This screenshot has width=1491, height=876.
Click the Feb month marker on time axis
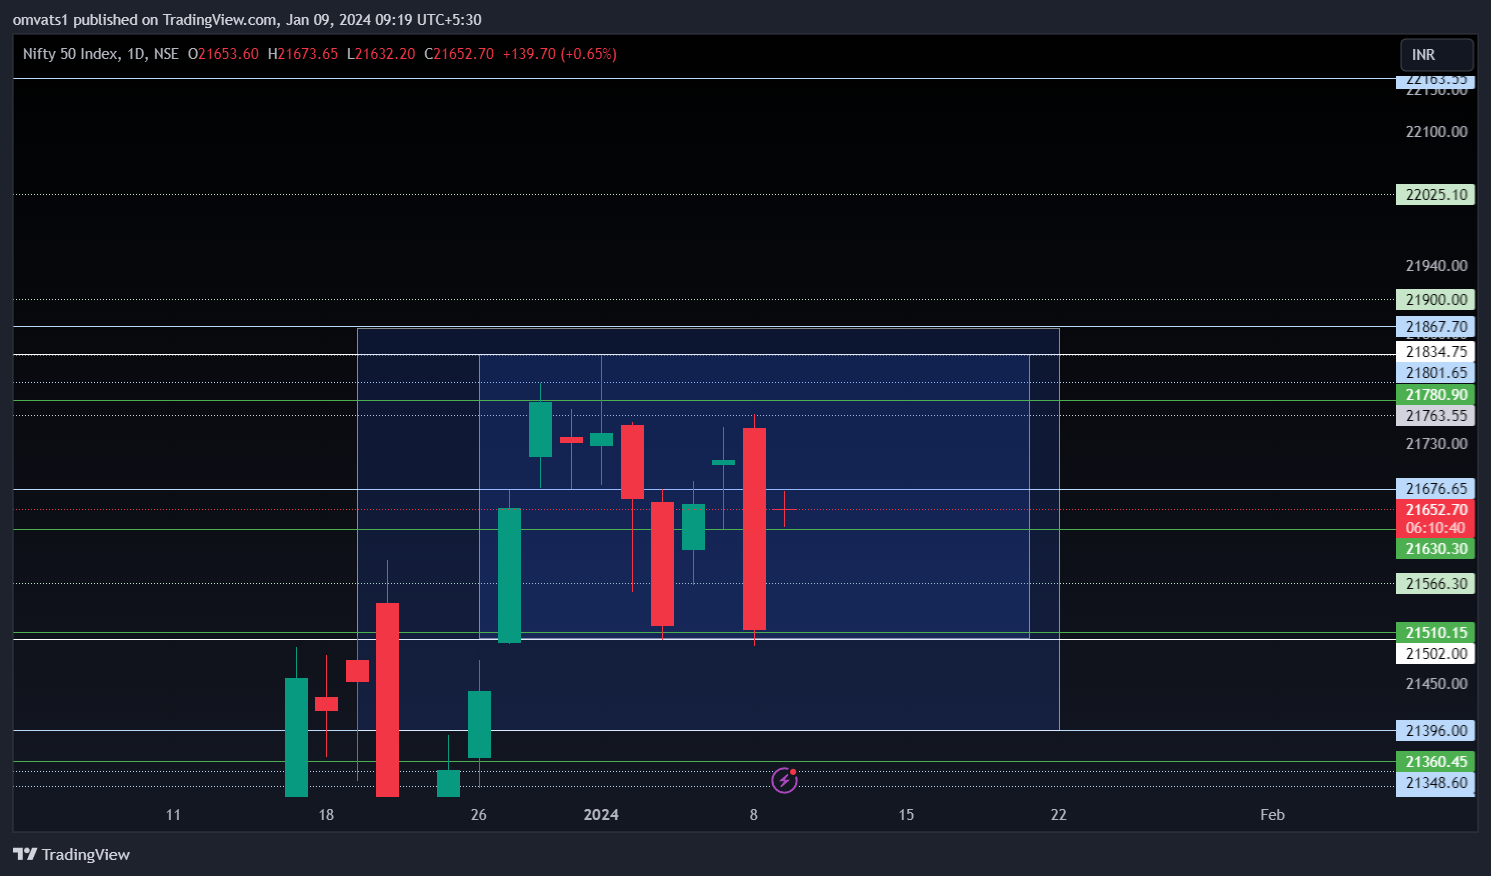click(1272, 815)
